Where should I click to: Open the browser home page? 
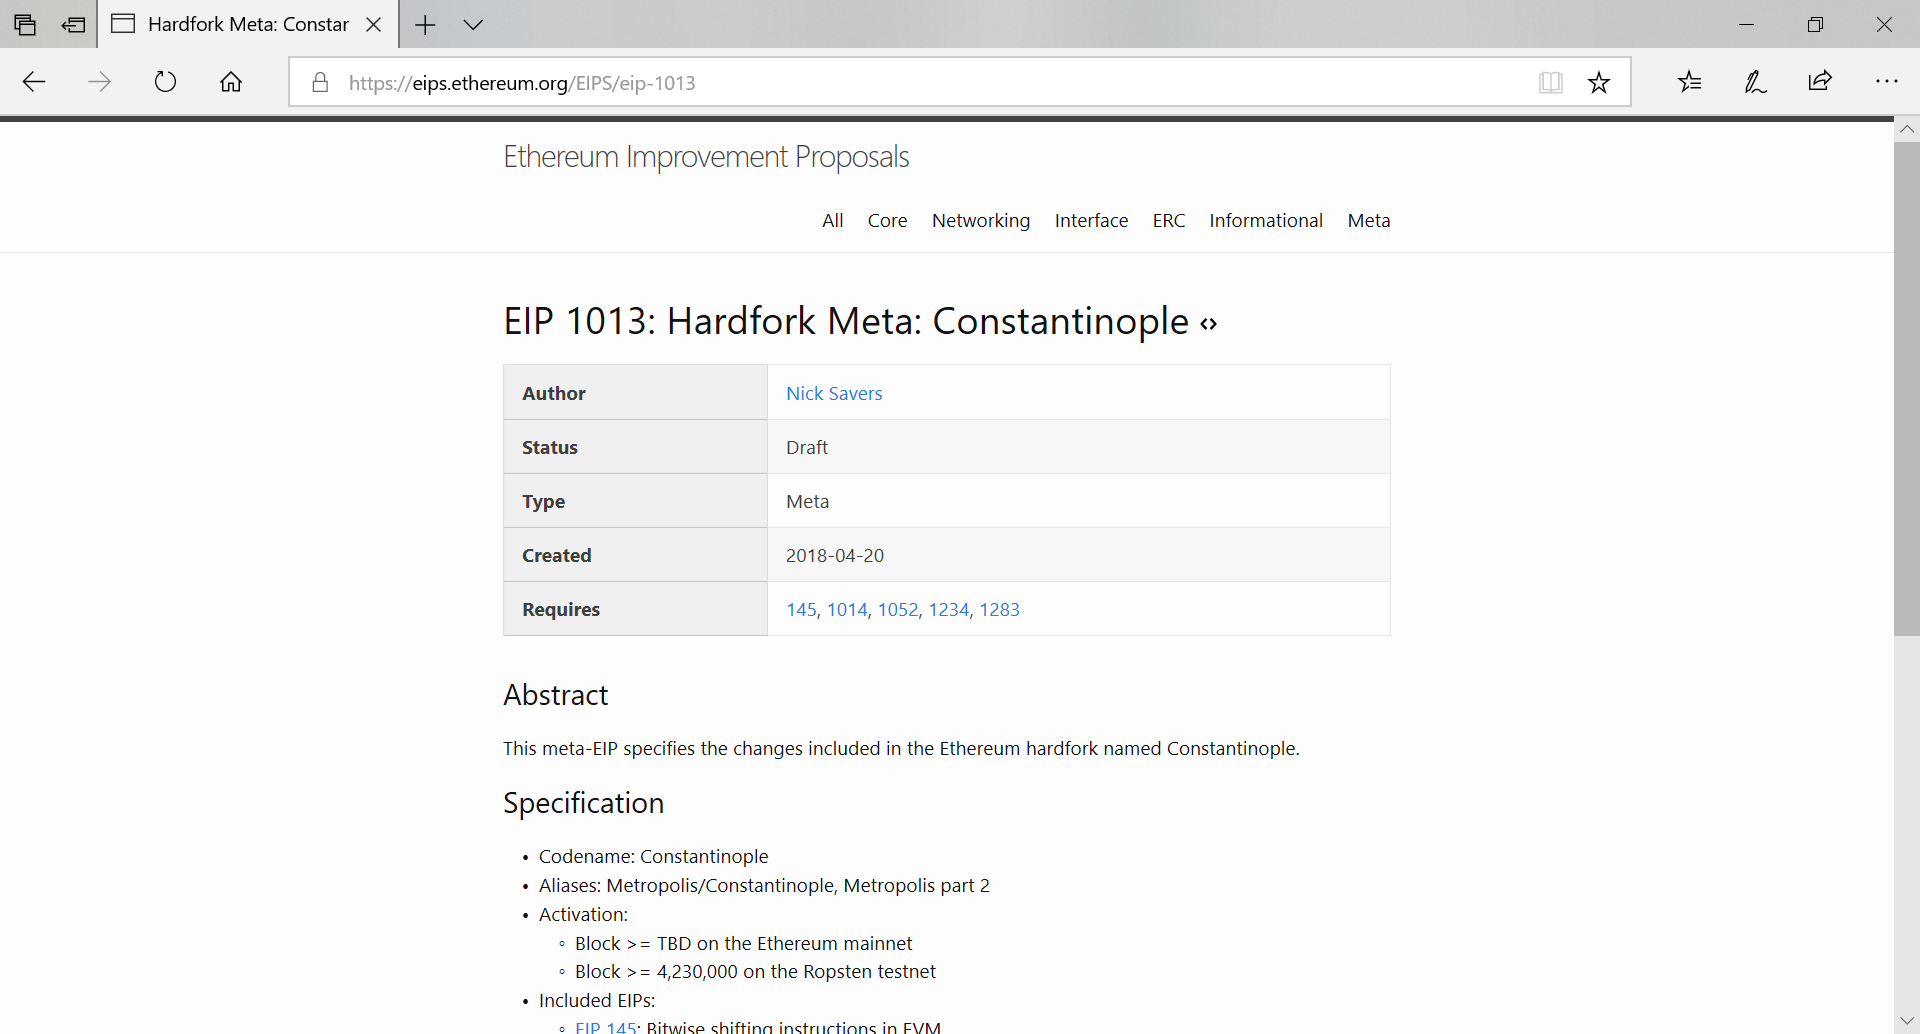tap(231, 82)
